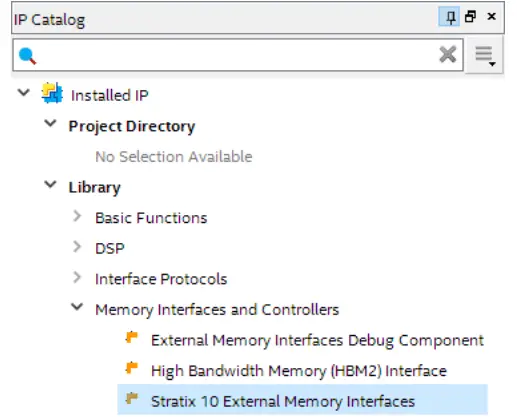The height and width of the screenshot is (417, 517).
Task: Click the No Selection Available text
Action: tap(174, 157)
